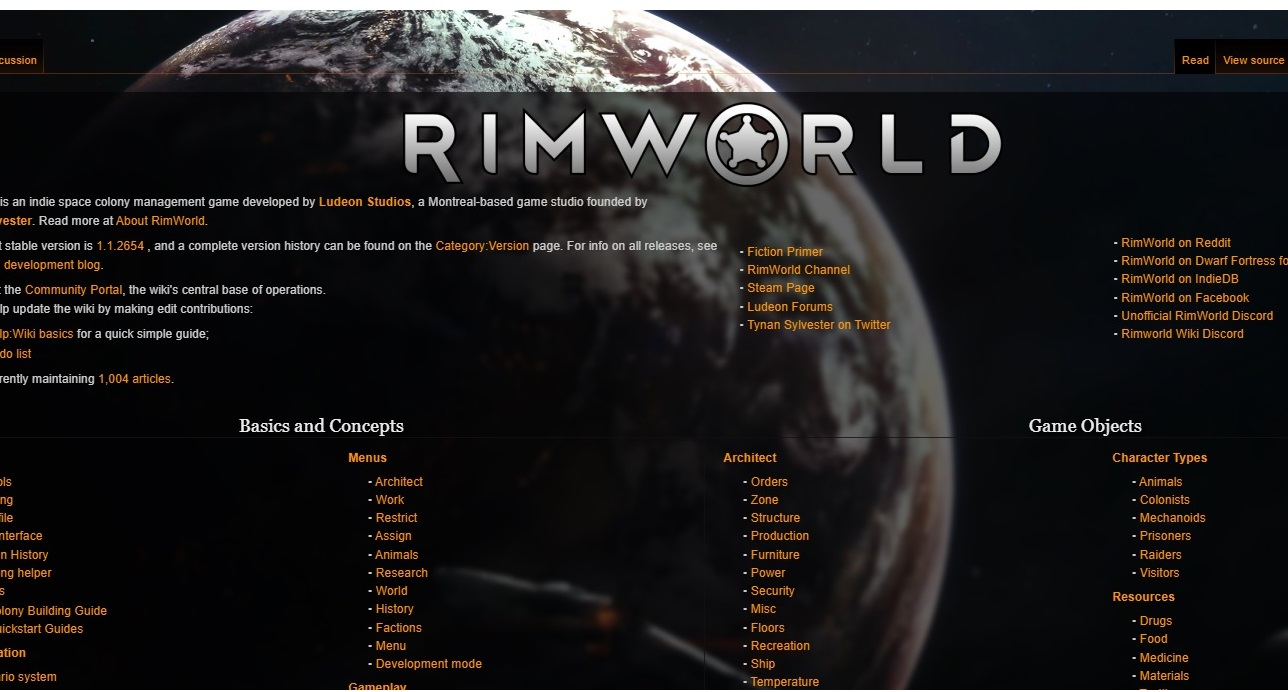Open stable version 1.1.2654 link
Viewport: 1288px width, 692px height.
120,246
